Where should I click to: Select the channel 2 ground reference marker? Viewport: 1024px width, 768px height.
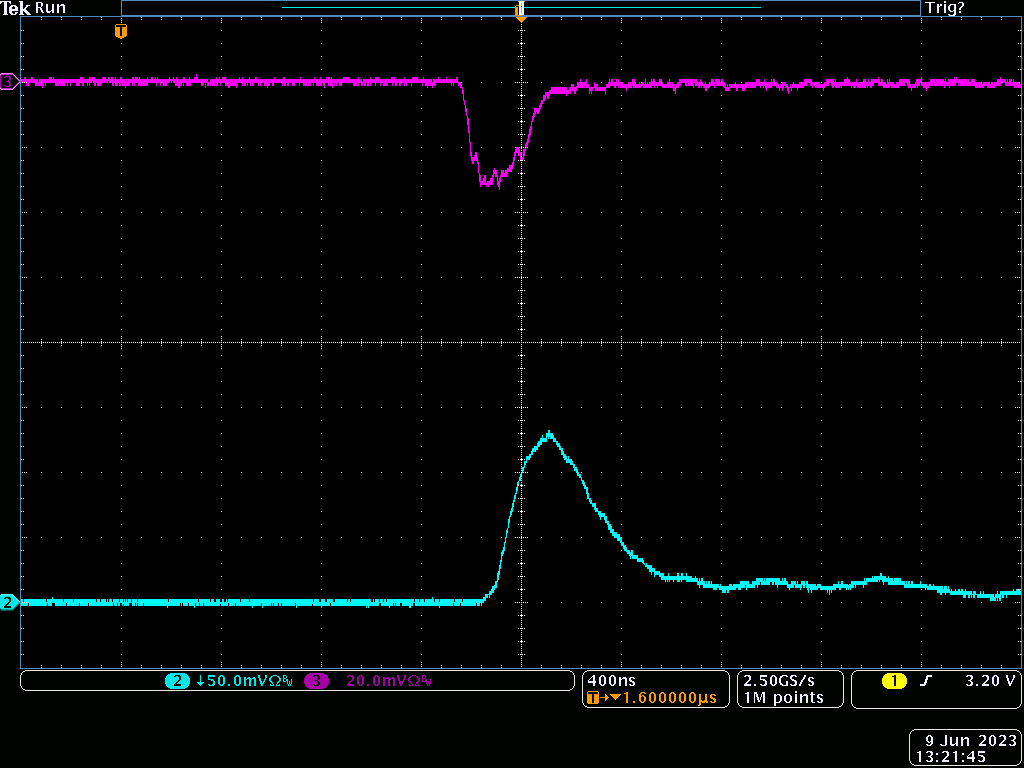[9, 602]
